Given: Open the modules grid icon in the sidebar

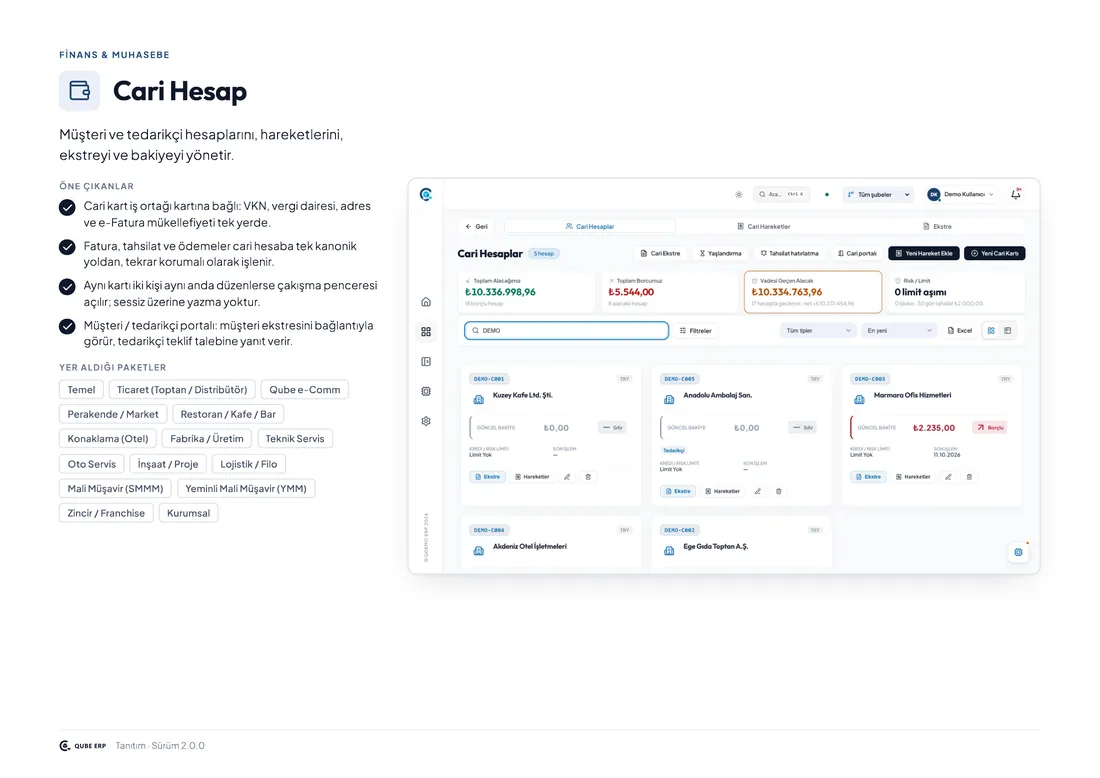Looking at the screenshot, I should point(426,332).
